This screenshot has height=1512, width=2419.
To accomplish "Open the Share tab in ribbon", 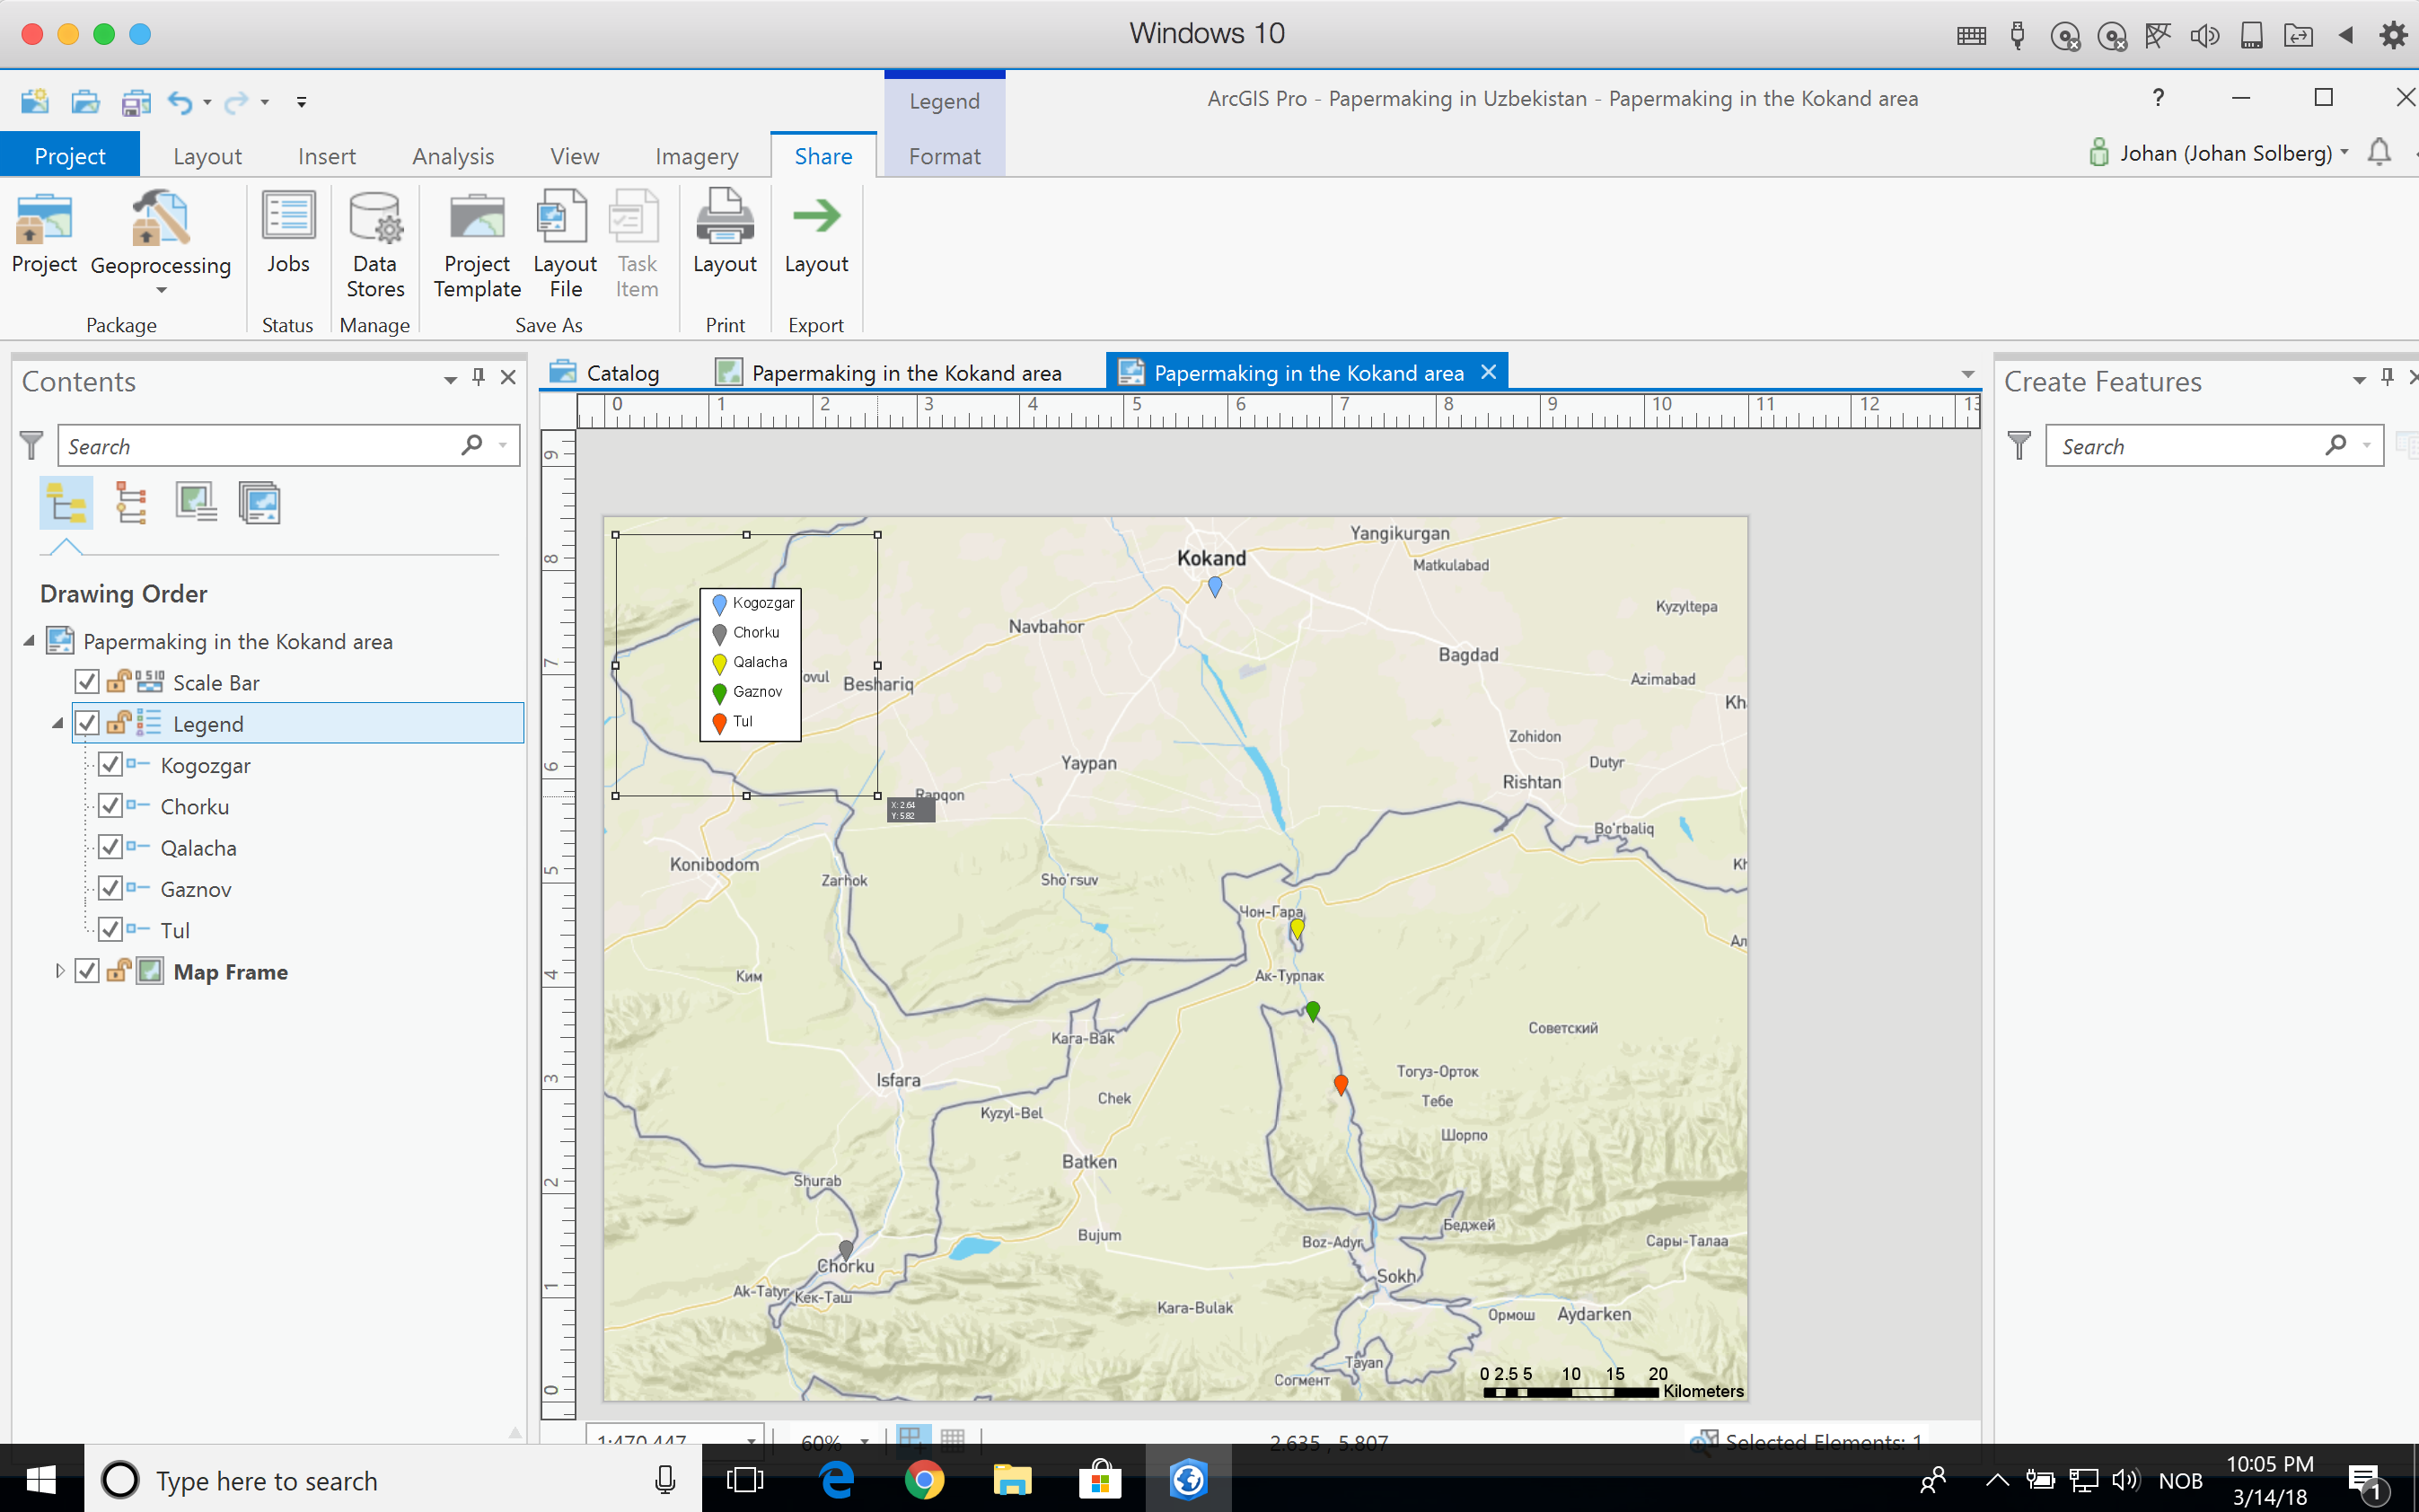I will pos(822,155).
